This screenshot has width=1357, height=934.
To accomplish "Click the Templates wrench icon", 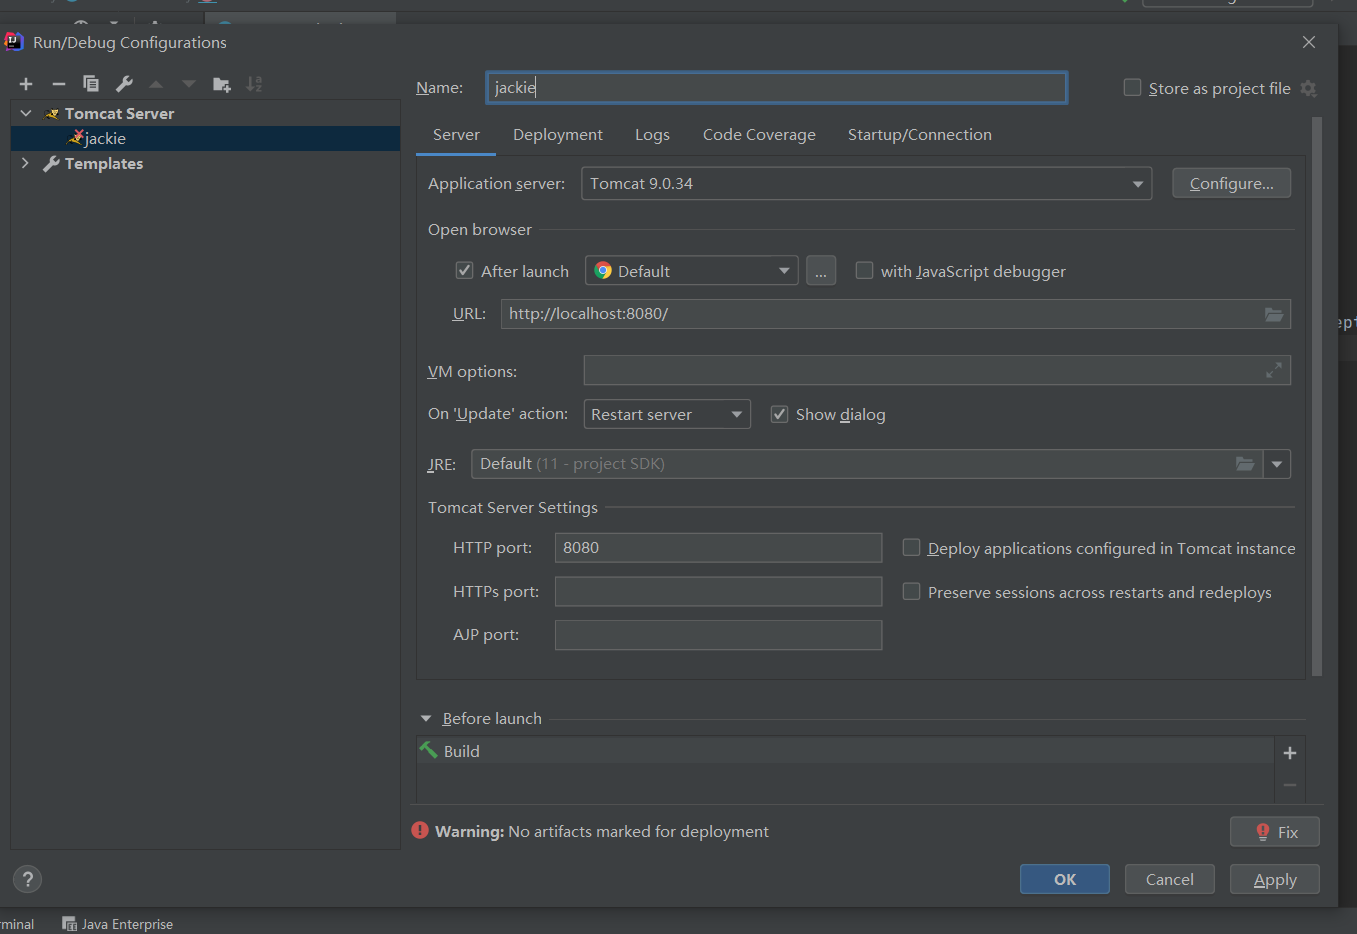I will pos(51,164).
